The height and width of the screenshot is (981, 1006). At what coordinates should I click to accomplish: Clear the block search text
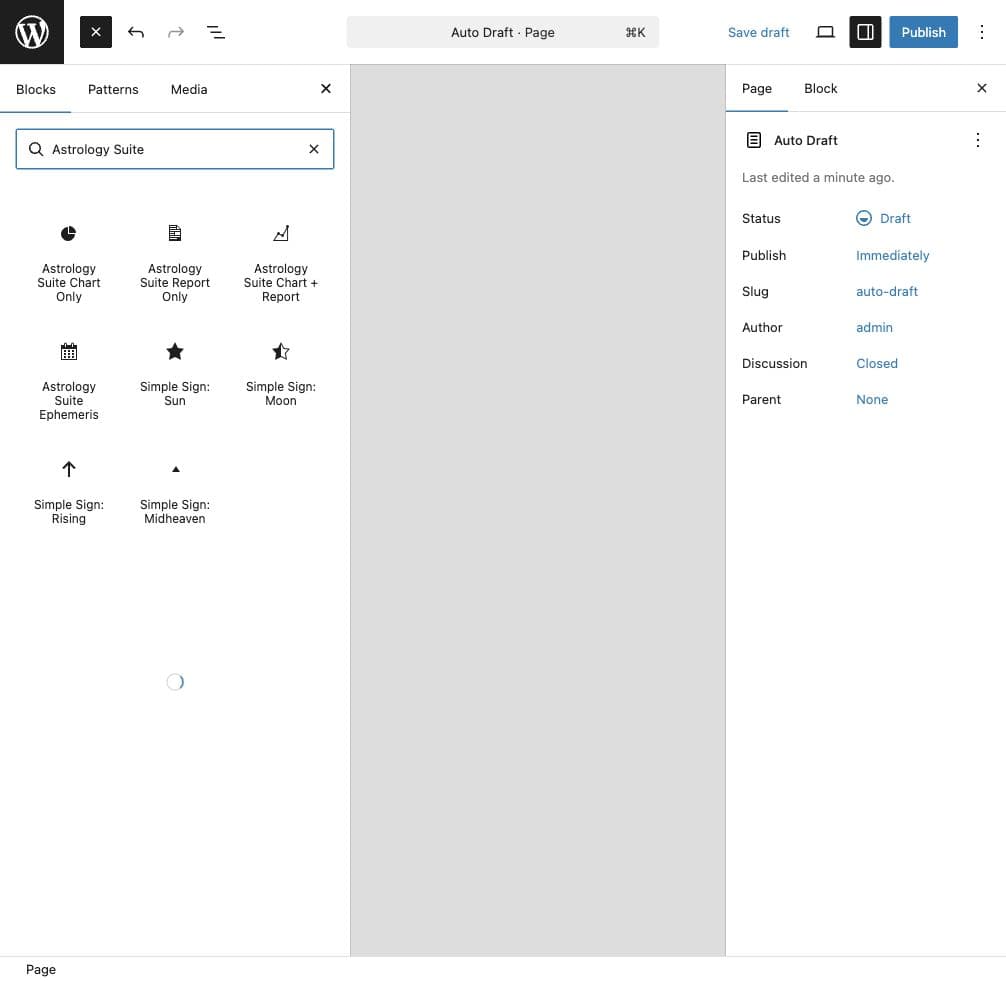pyautogui.click(x=314, y=149)
